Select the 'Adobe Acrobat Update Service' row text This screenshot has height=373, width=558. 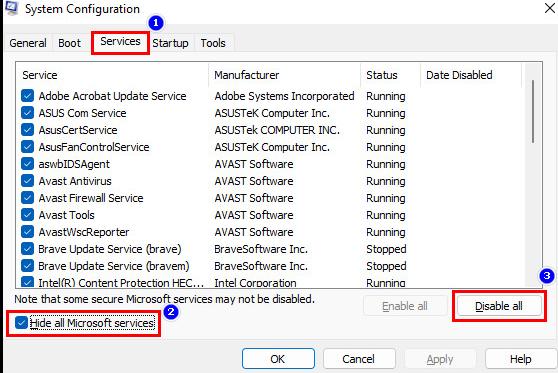point(112,96)
